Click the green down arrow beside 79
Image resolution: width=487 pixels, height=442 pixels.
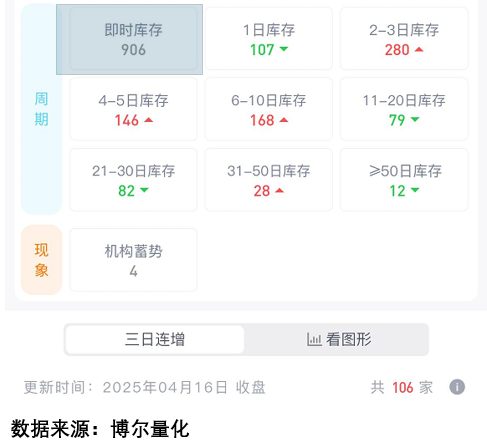pyautogui.click(x=415, y=119)
